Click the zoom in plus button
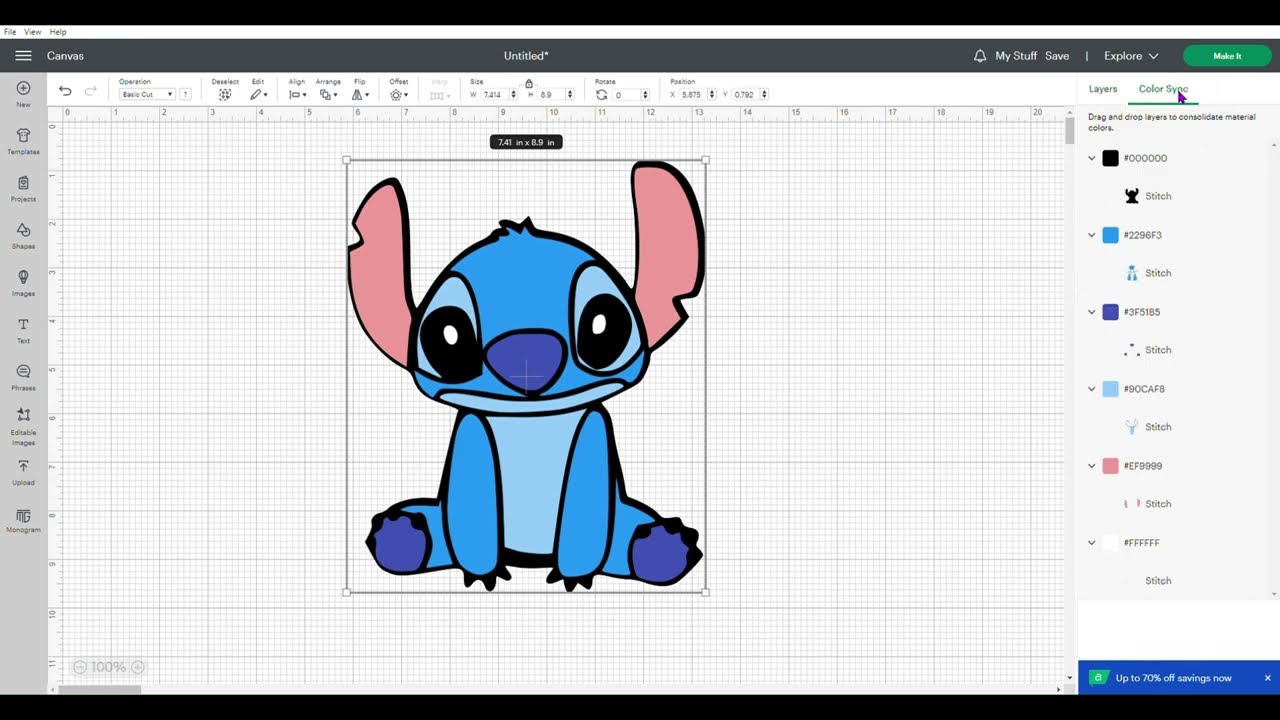 [x=138, y=667]
